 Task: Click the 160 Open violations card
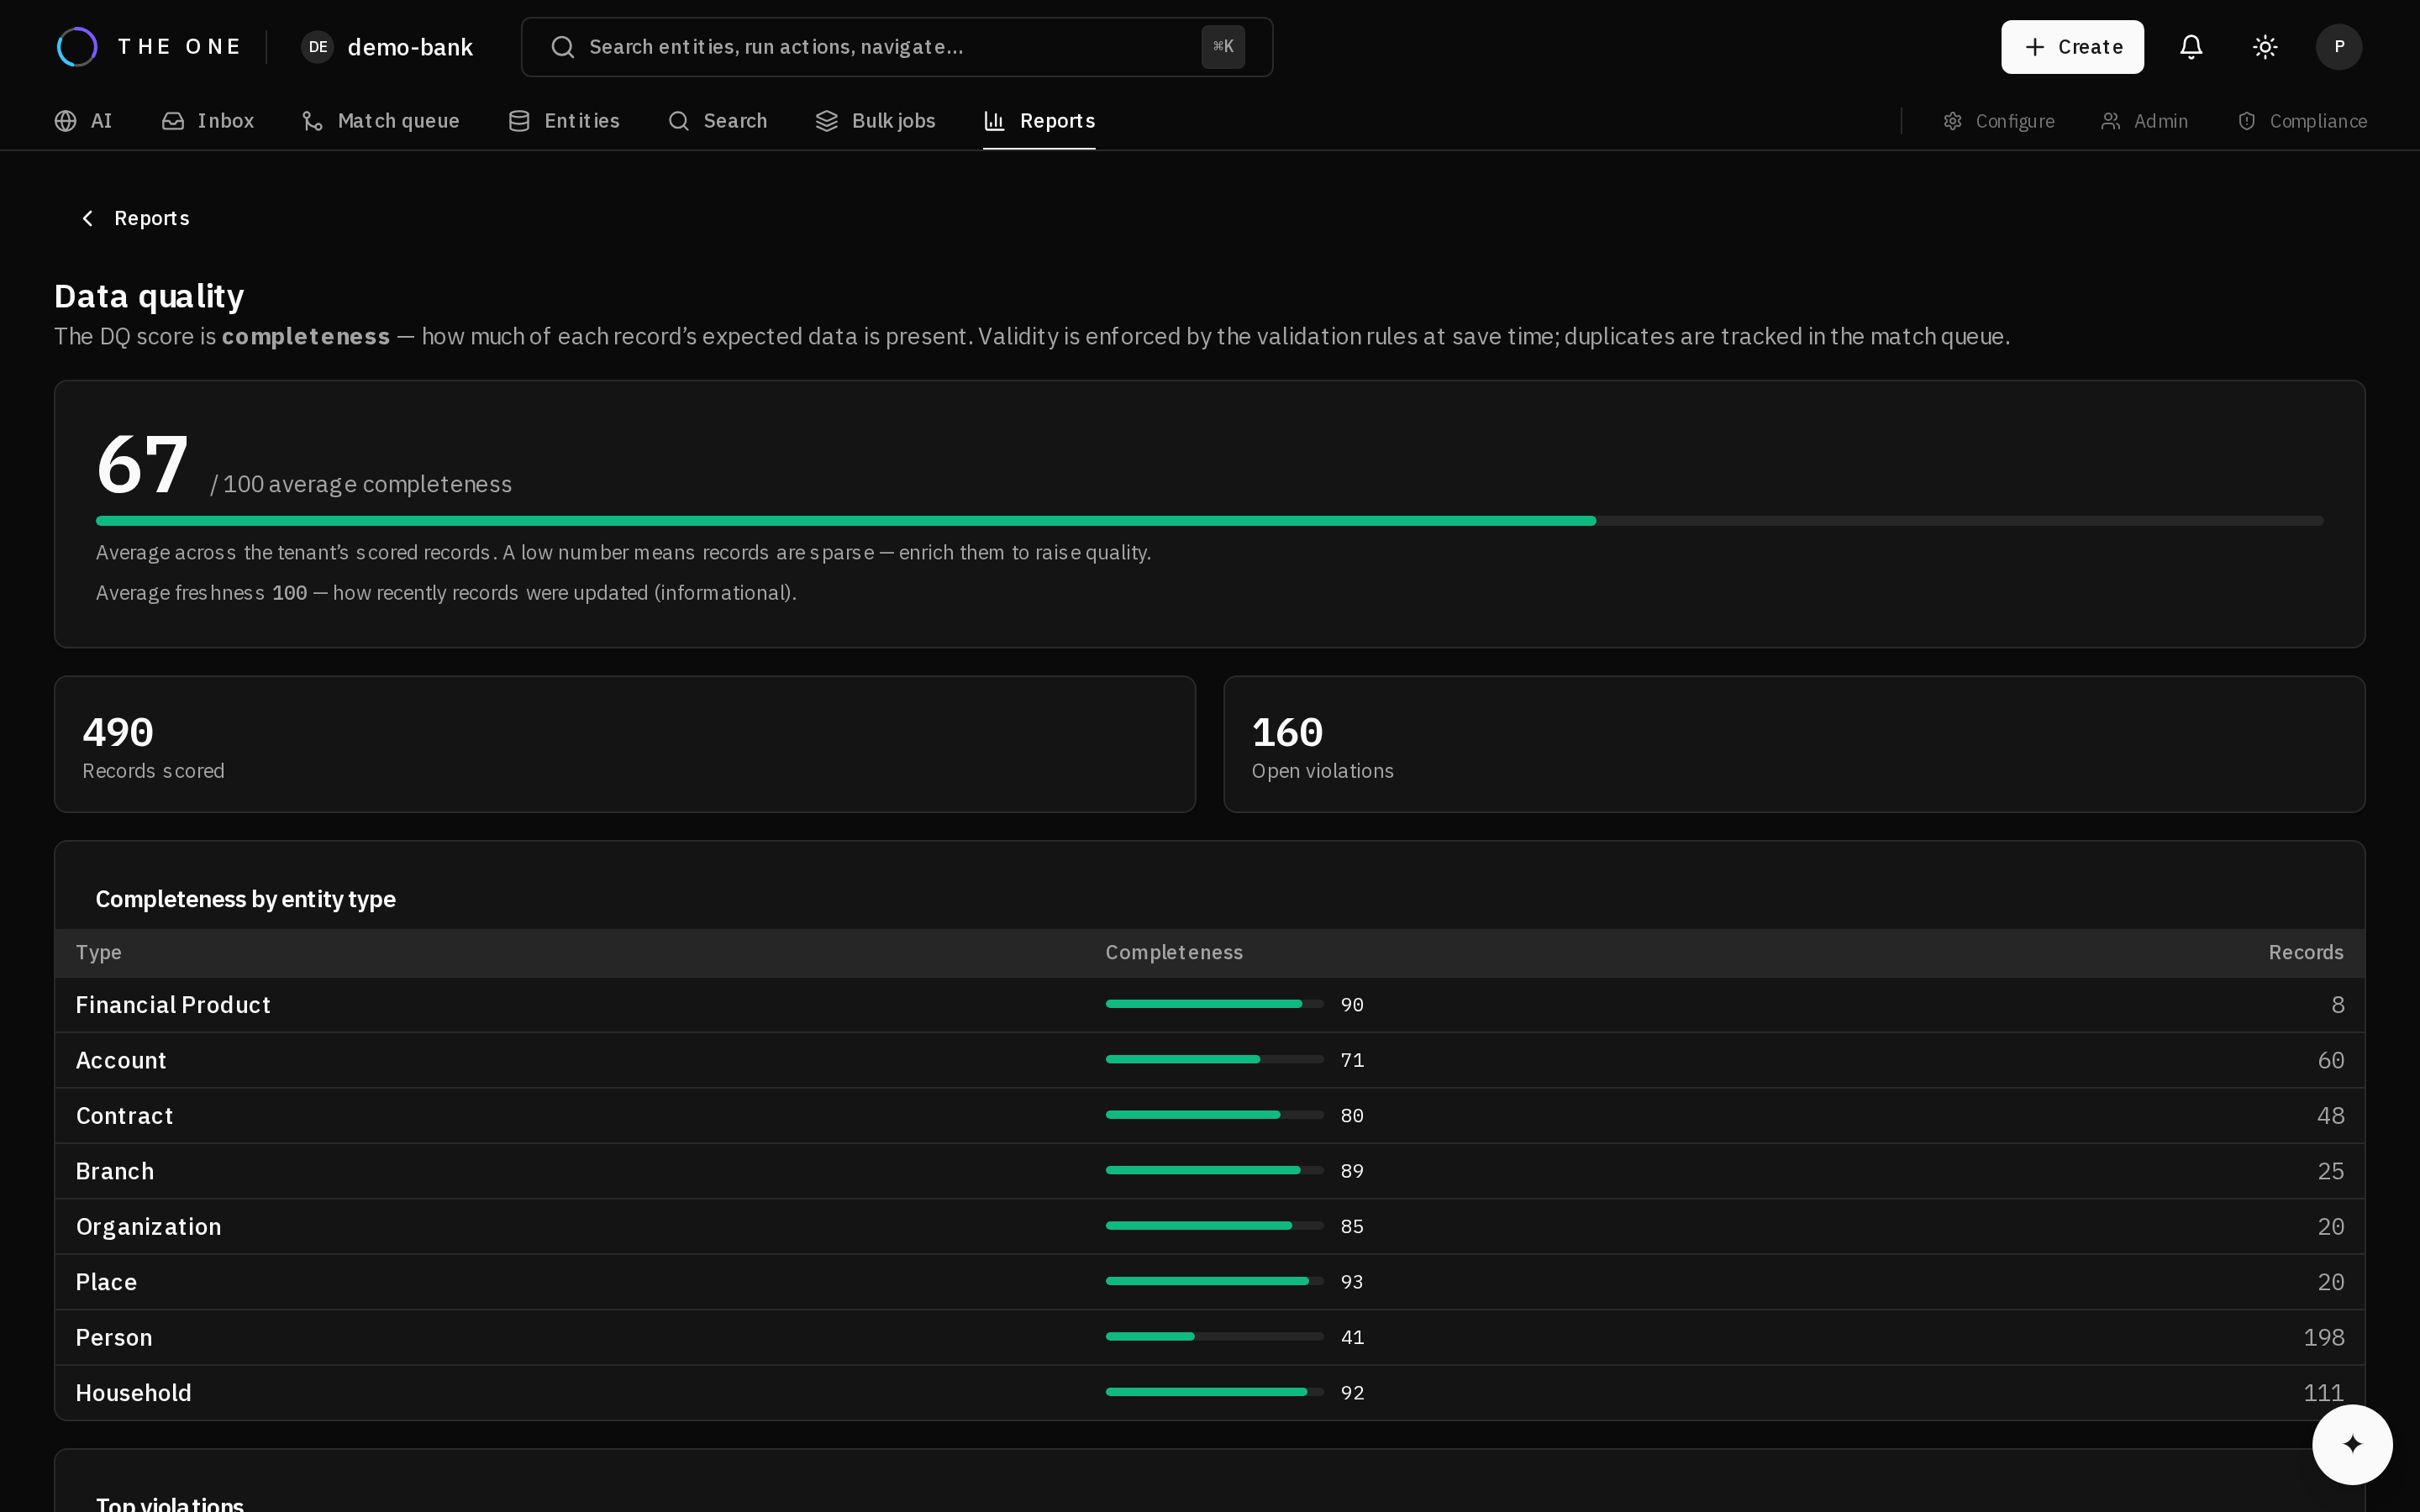click(x=1794, y=744)
